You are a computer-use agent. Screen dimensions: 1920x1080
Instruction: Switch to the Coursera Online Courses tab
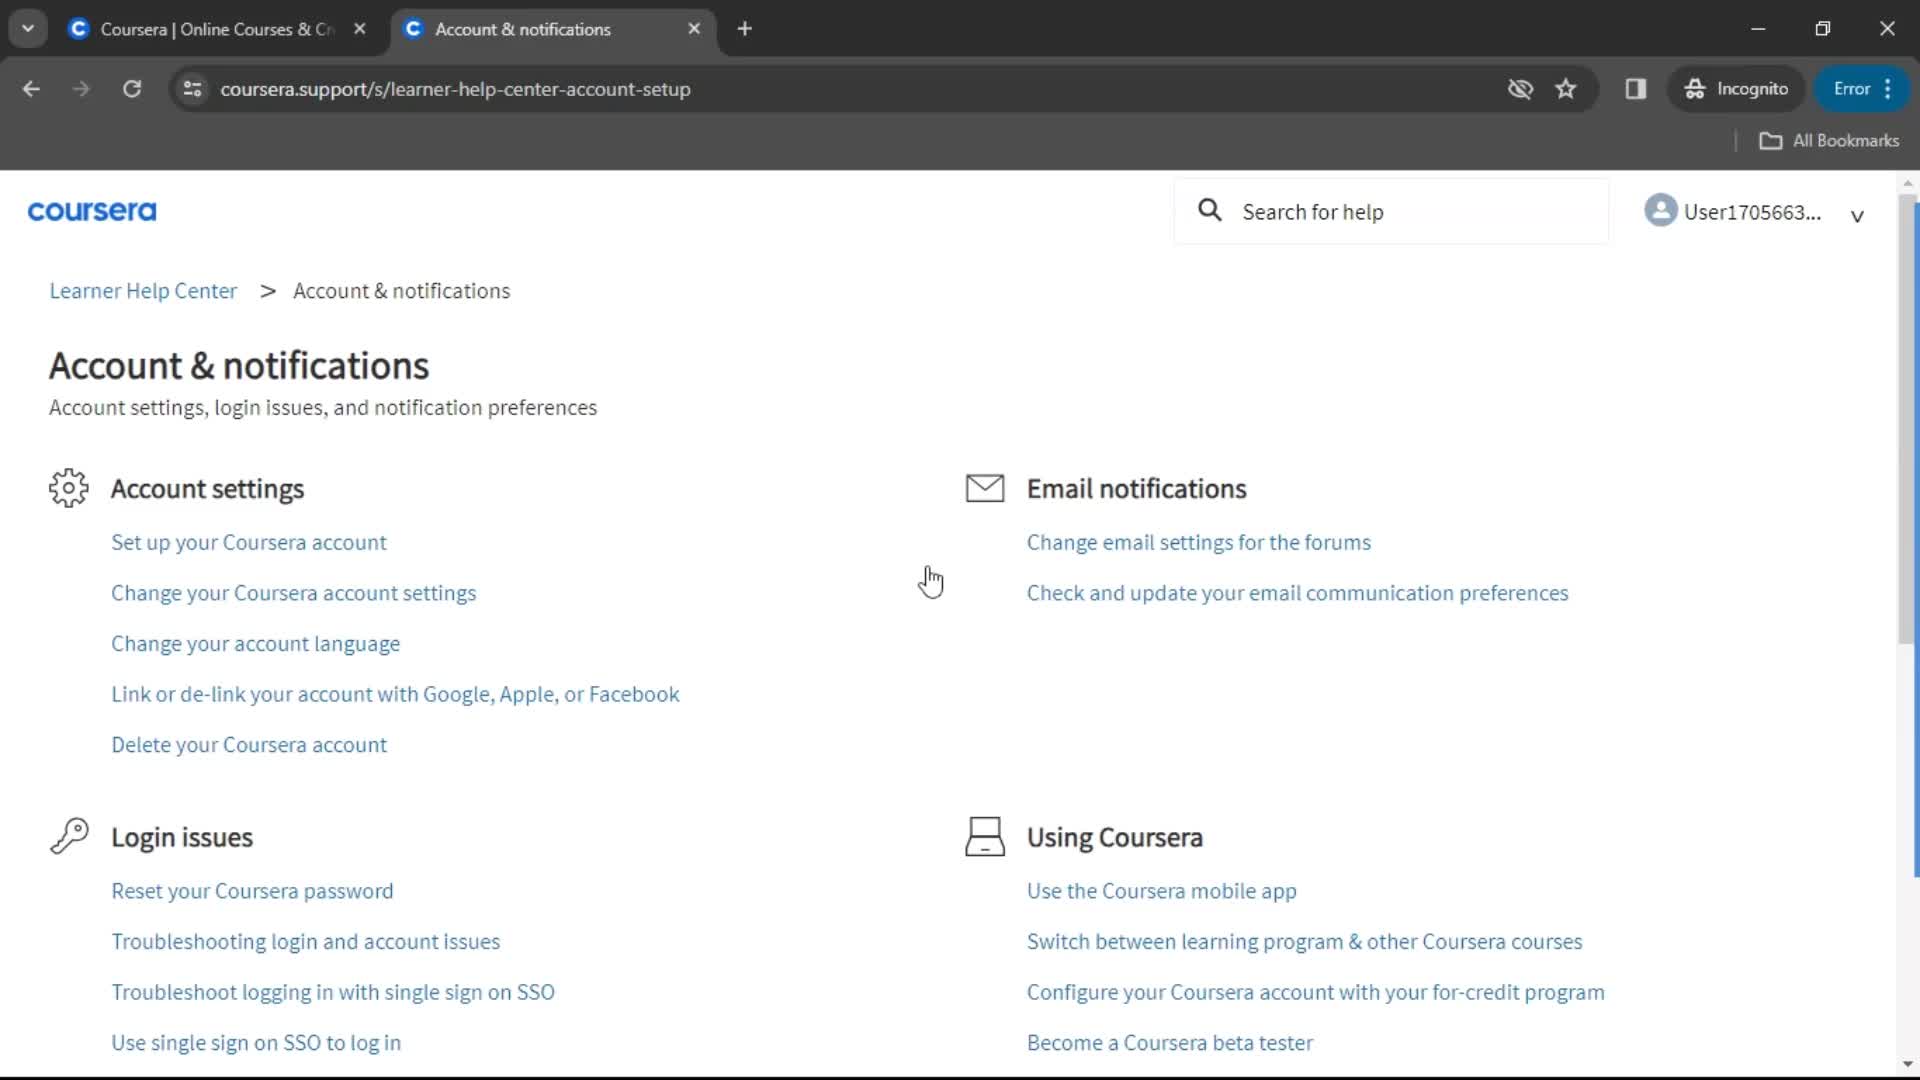tap(217, 29)
